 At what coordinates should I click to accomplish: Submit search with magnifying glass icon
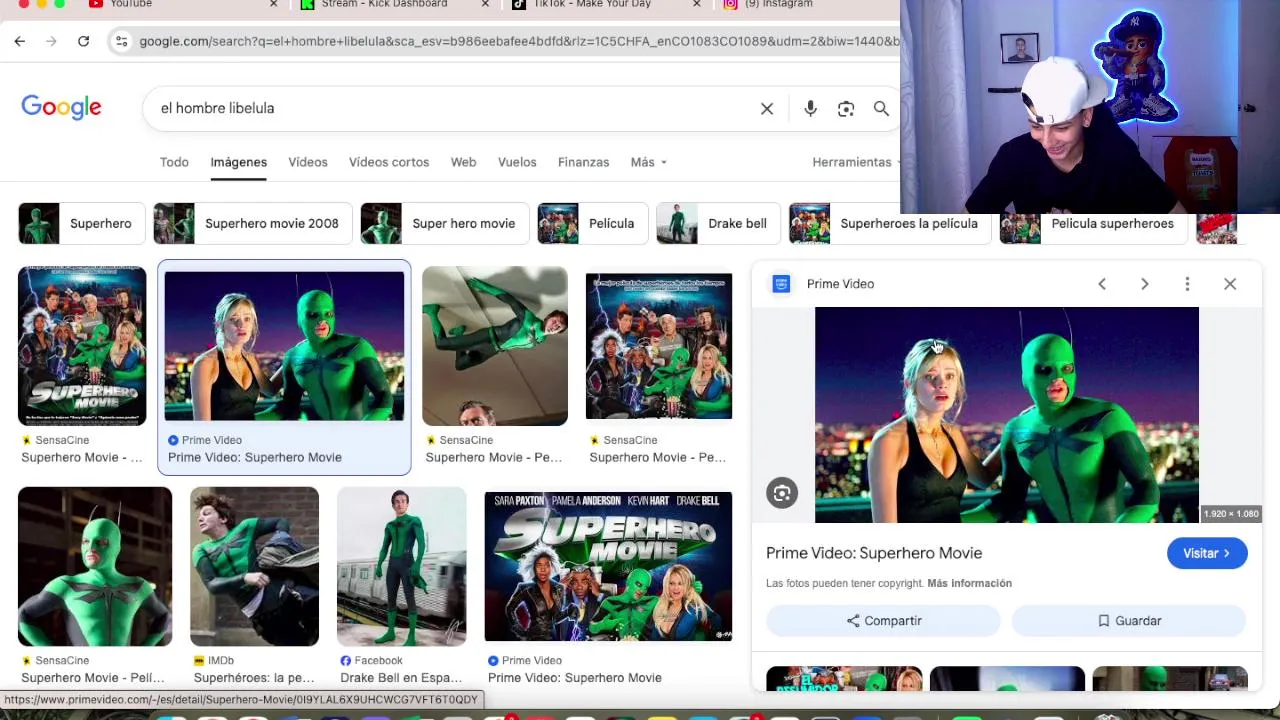pyautogui.click(x=881, y=108)
